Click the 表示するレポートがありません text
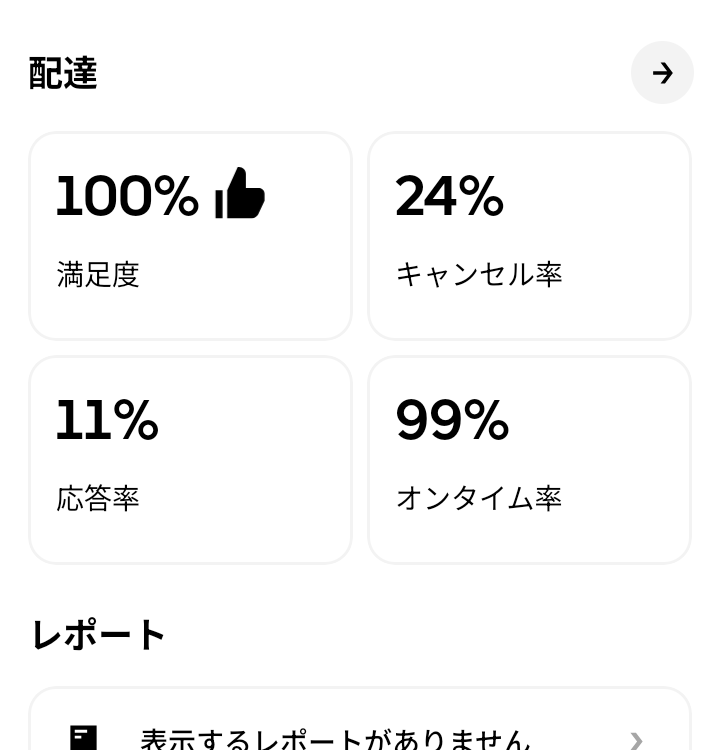Screen dimensions: 720x750 [335, 740]
